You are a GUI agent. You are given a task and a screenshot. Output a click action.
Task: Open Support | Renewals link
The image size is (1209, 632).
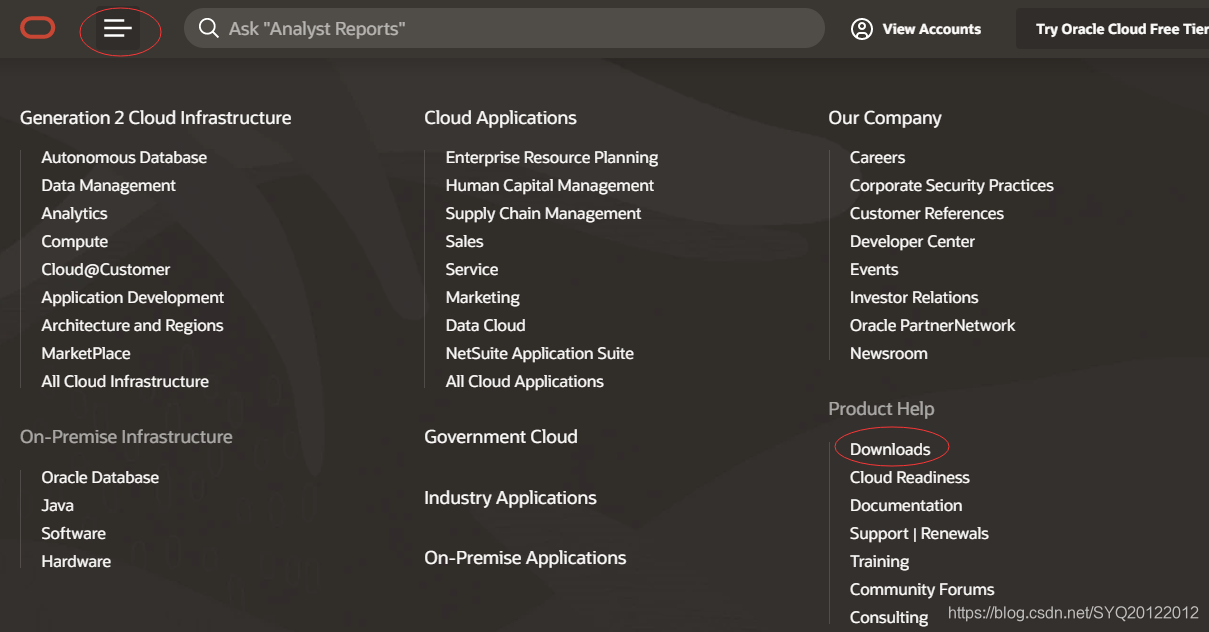[x=919, y=533]
